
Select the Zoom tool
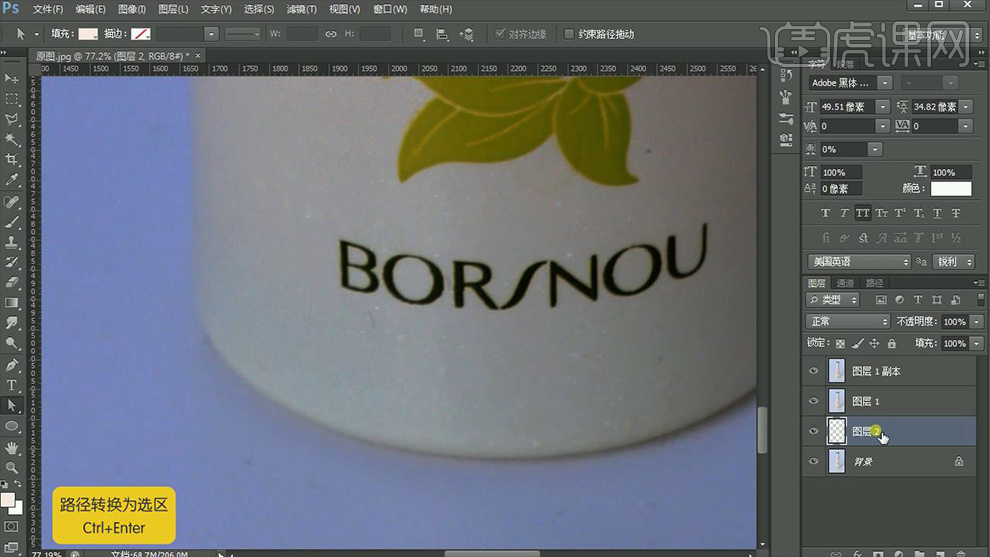[11, 468]
